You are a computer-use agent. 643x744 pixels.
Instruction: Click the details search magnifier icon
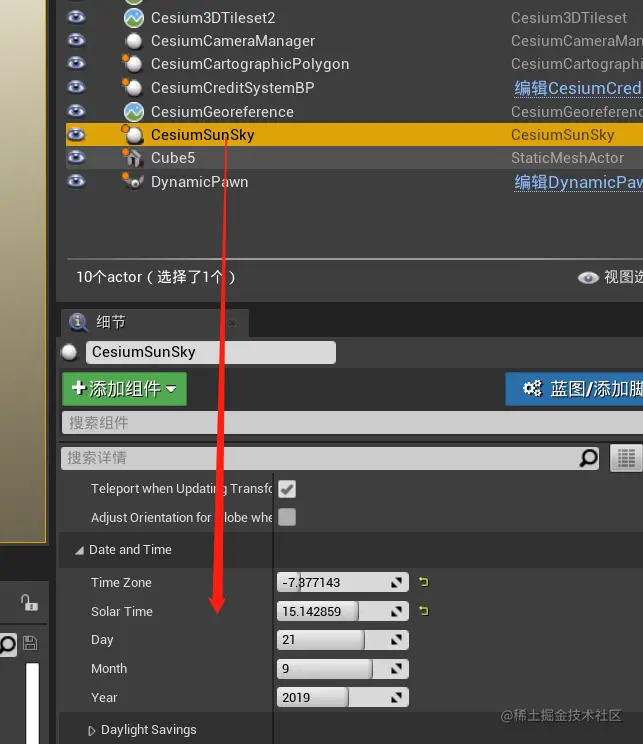588,458
